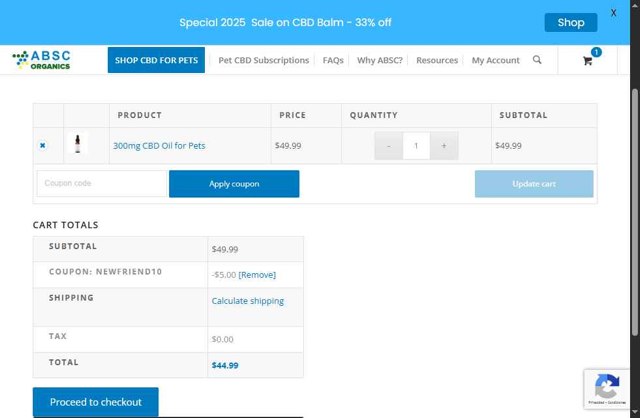Remove 300mg CBD Oil from cart

42,145
